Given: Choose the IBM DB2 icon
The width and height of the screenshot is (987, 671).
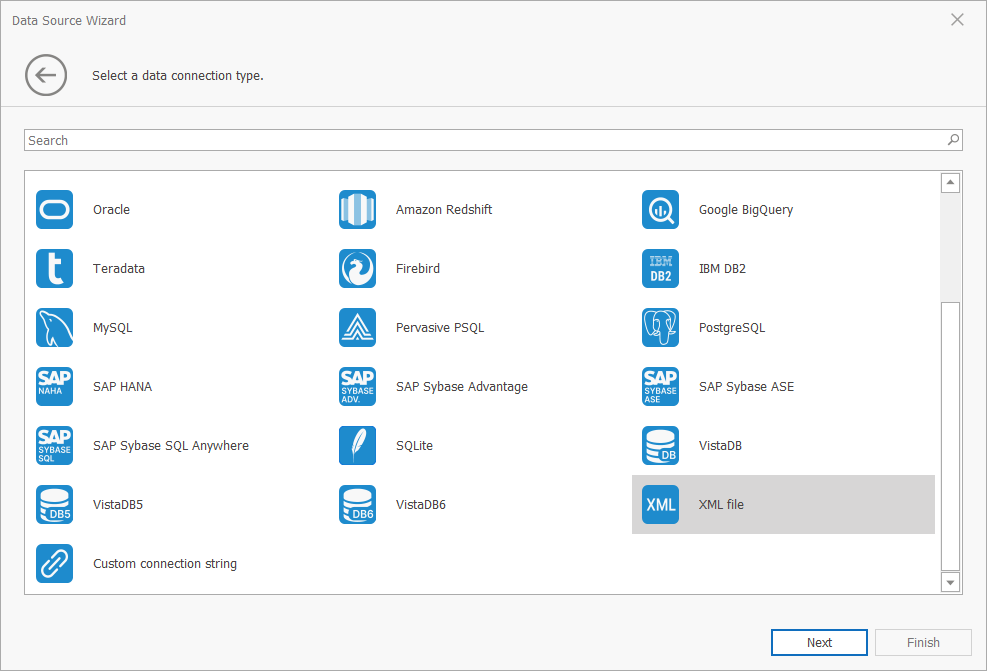Looking at the screenshot, I should [660, 269].
